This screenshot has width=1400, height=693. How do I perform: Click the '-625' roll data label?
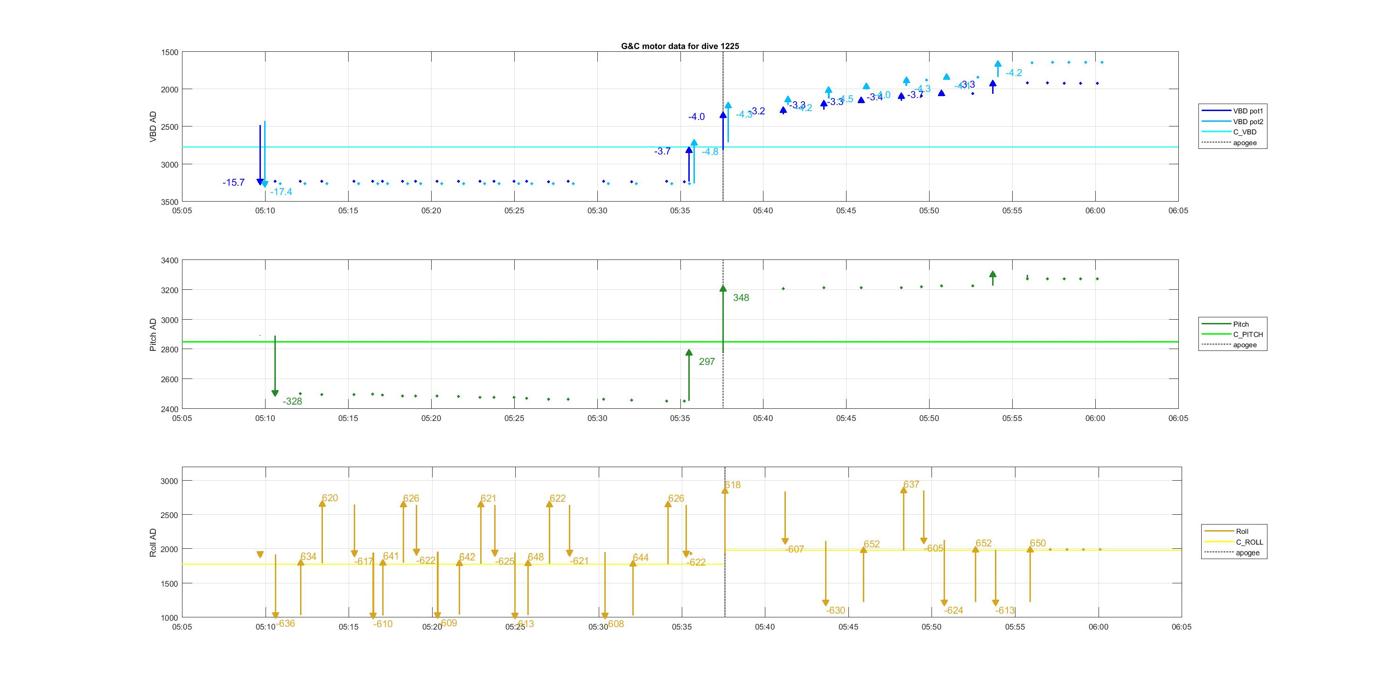(x=505, y=562)
